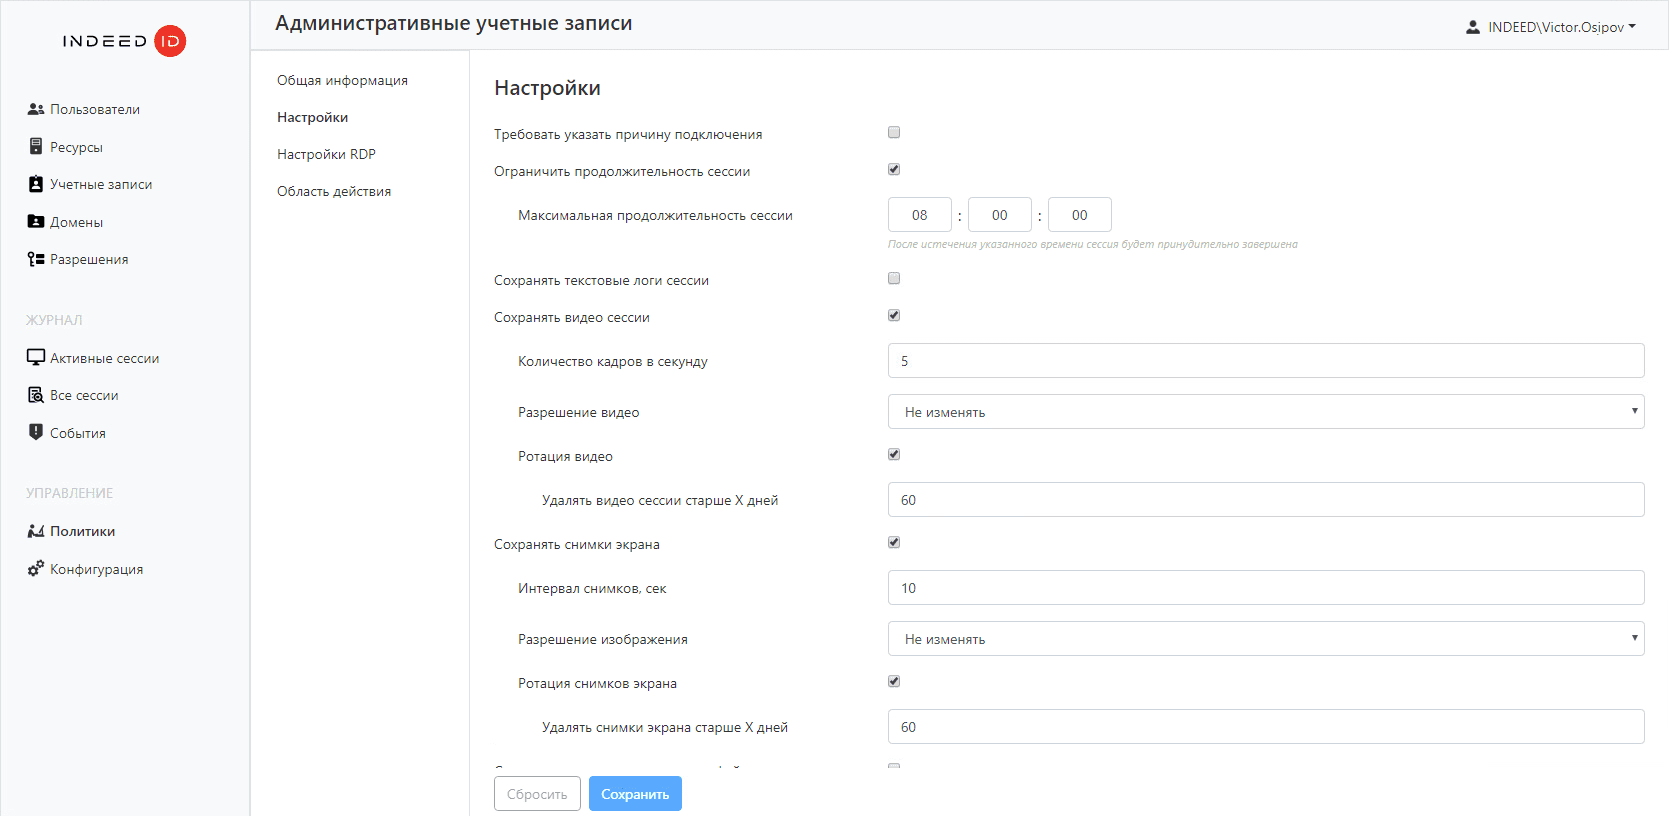Click the Сбросить button
The height and width of the screenshot is (816, 1669).
tap(537, 794)
